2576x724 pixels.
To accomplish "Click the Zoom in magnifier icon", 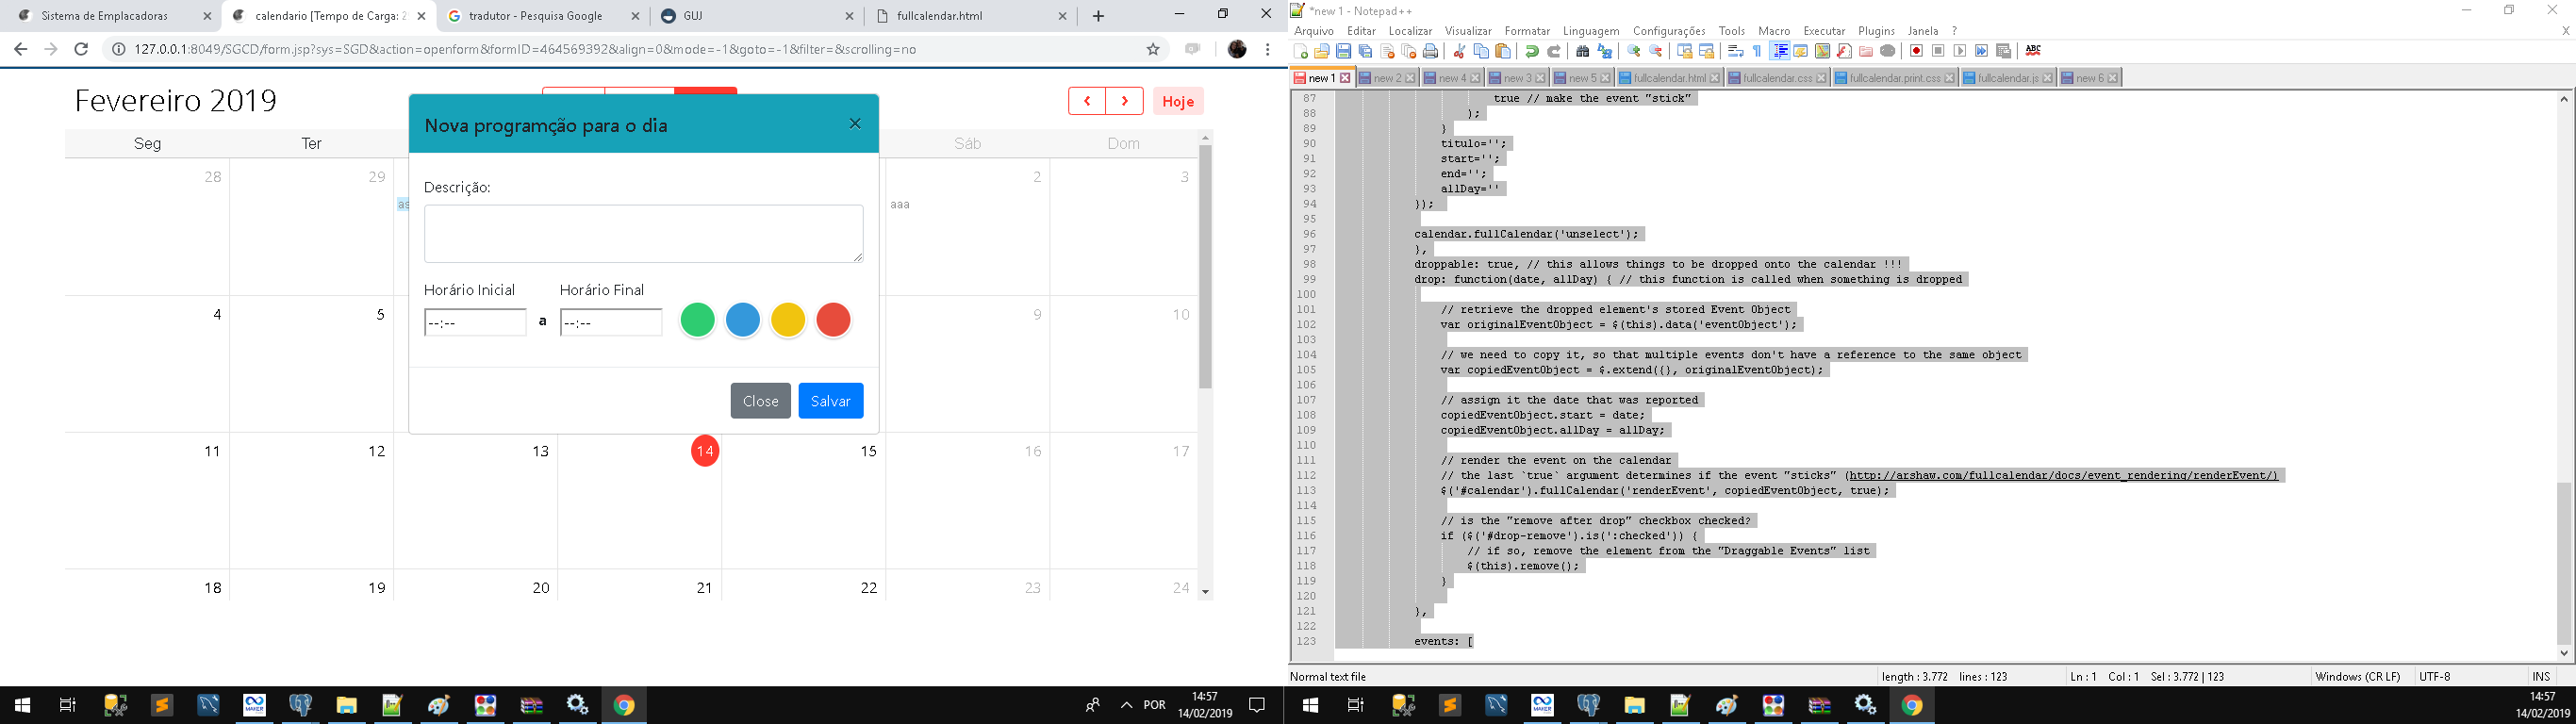I will pos(1634,51).
